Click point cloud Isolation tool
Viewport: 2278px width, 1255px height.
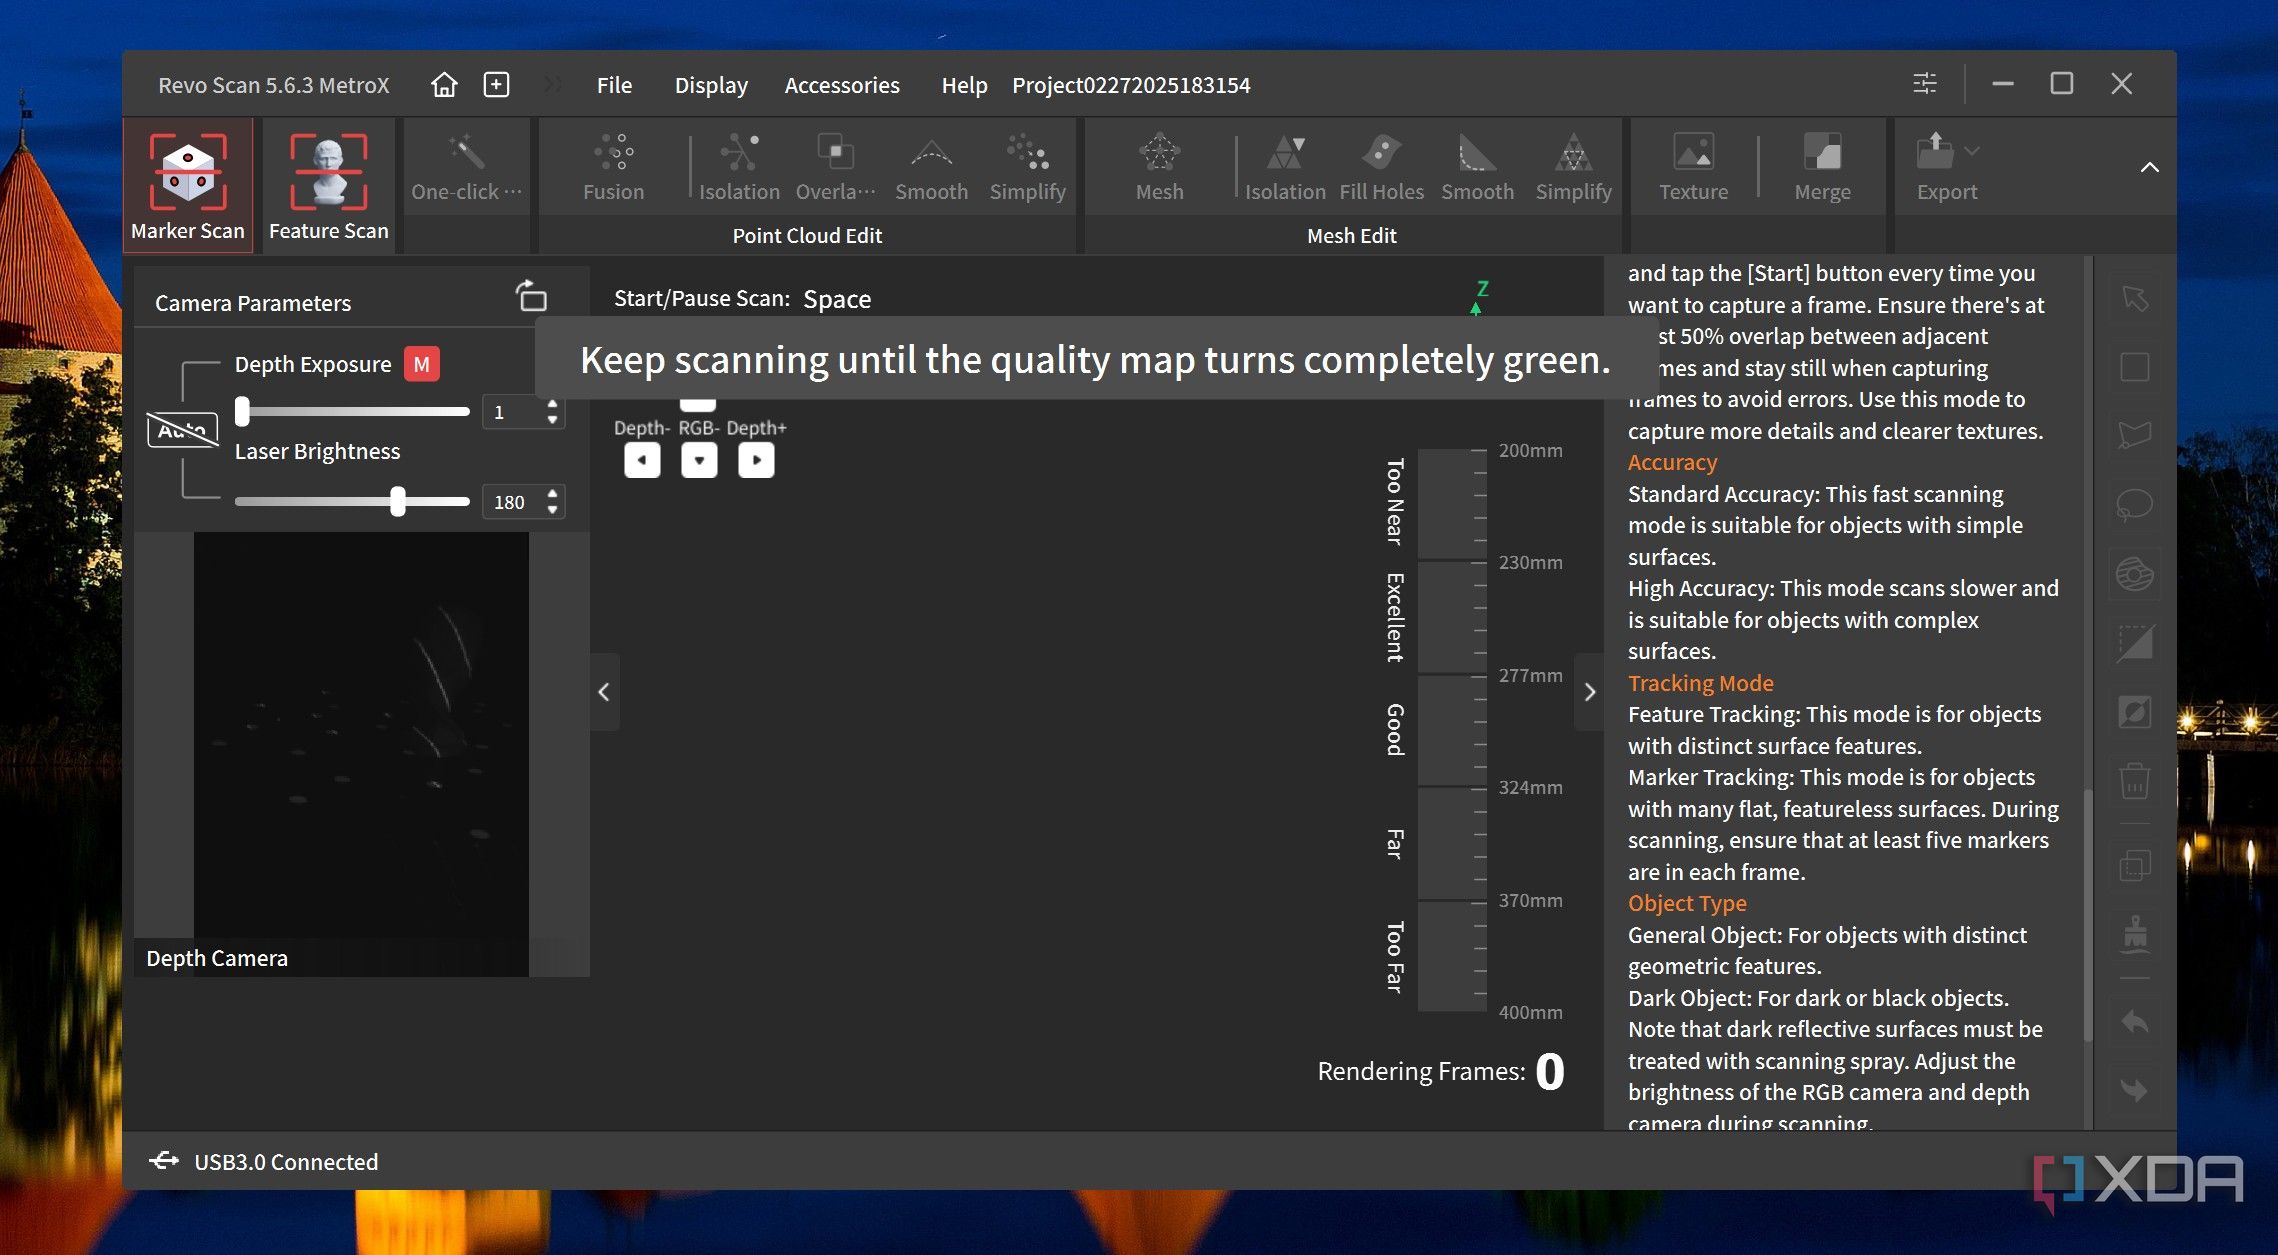coord(739,167)
